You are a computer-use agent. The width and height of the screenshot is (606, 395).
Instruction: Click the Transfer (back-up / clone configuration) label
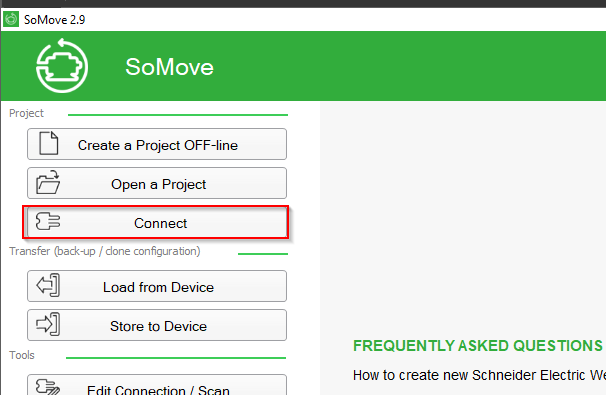pos(105,251)
